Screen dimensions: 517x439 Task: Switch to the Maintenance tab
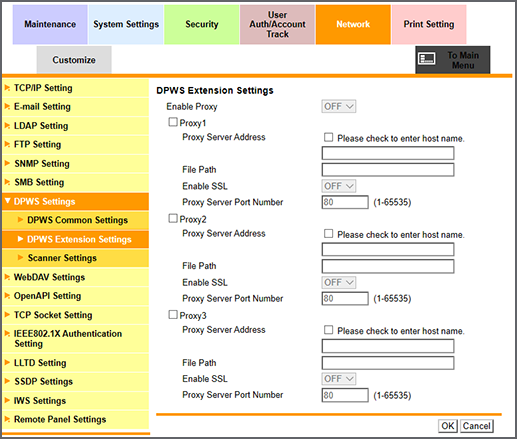pyautogui.click(x=50, y=24)
